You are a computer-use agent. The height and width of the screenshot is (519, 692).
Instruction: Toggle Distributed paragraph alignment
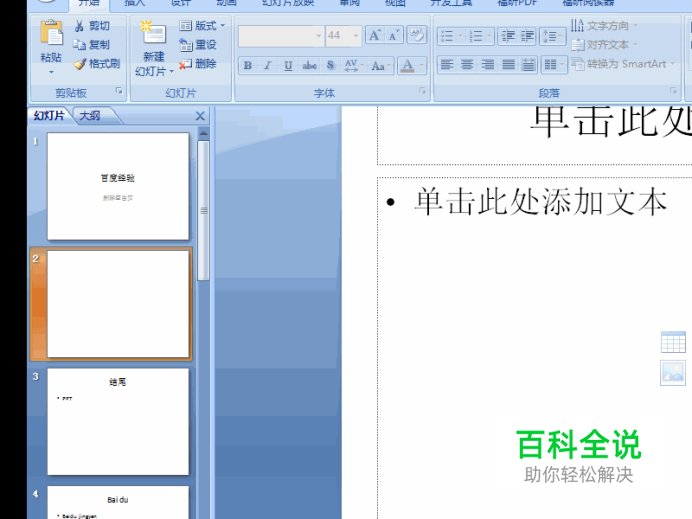click(528, 65)
